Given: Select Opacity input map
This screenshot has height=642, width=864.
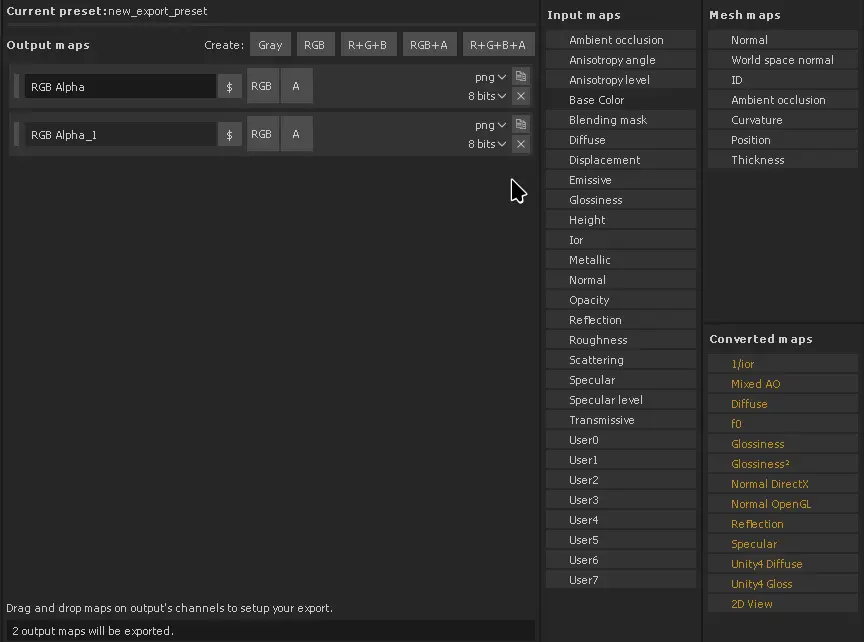Looking at the screenshot, I should click(x=621, y=300).
